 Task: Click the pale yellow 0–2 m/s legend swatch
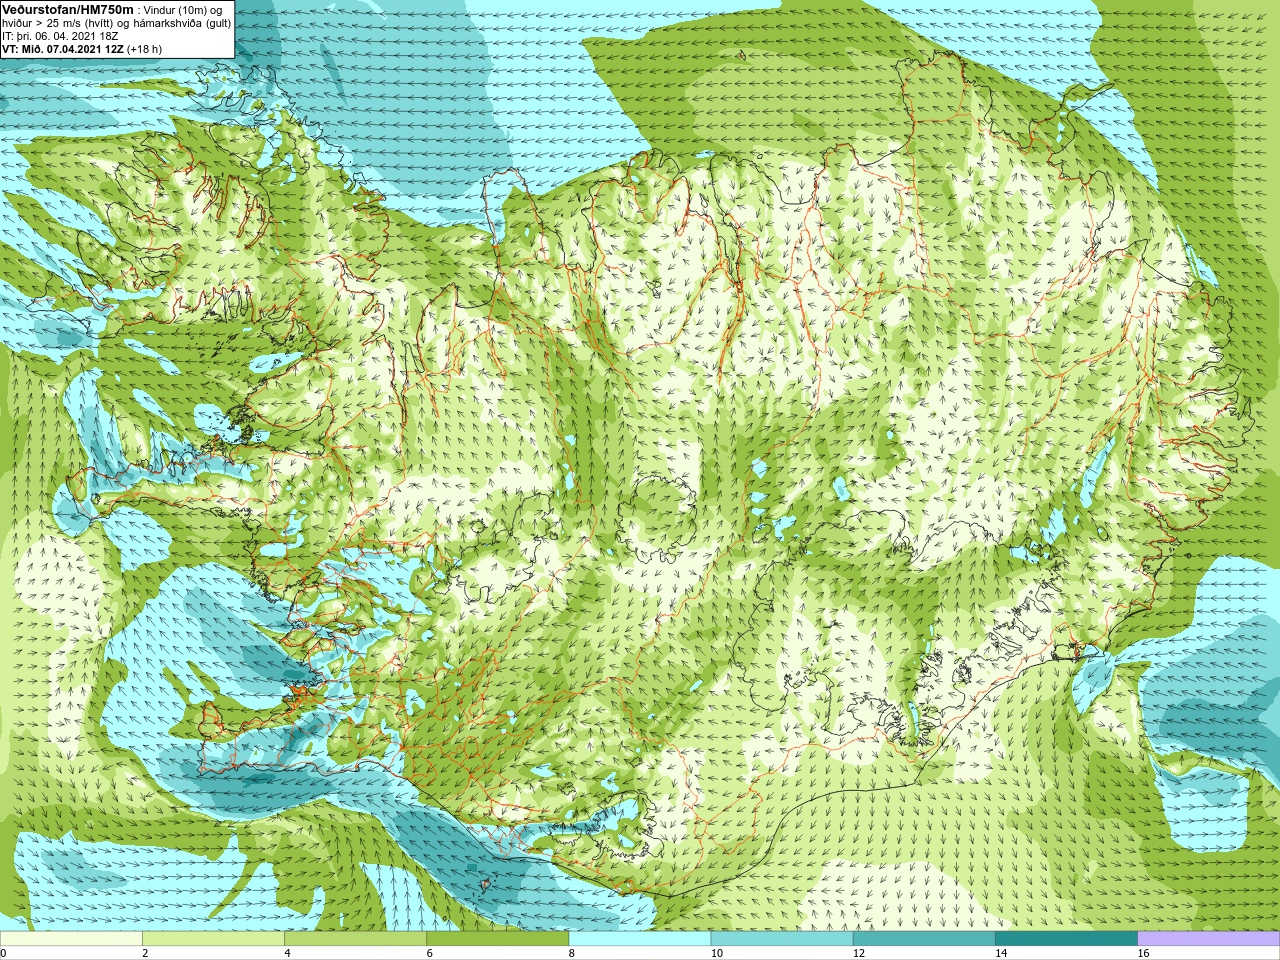[x=71, y=939]
